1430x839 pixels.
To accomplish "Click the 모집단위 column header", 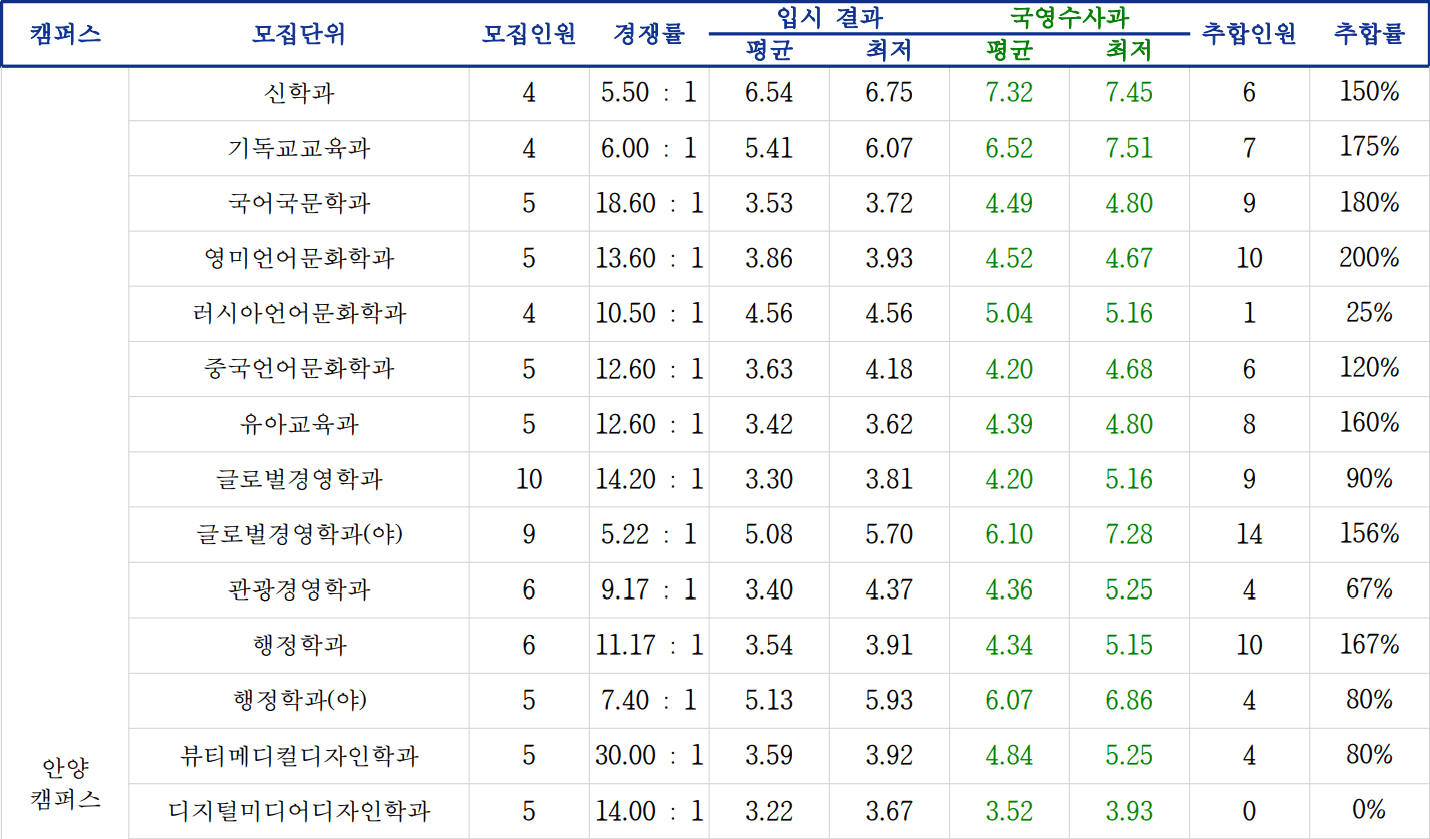I will (299, 33).
